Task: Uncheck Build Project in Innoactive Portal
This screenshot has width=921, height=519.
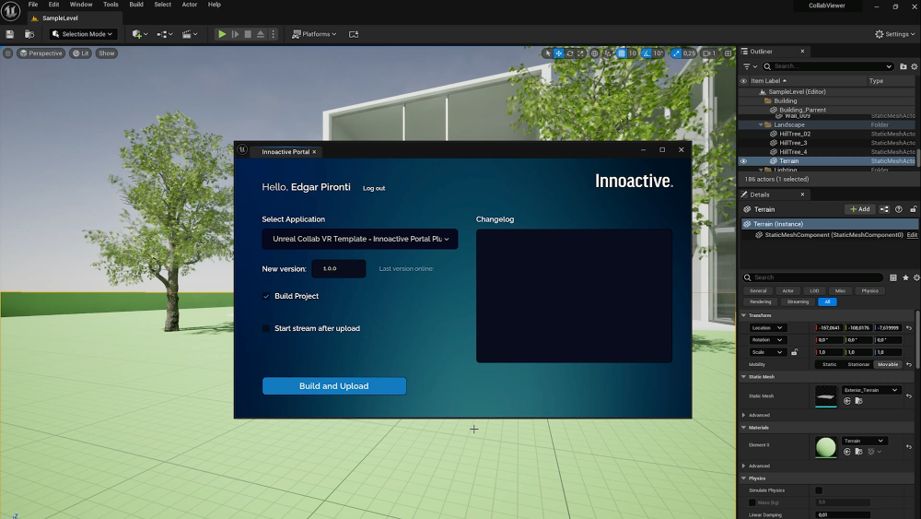Action: (x=266, y=296)
